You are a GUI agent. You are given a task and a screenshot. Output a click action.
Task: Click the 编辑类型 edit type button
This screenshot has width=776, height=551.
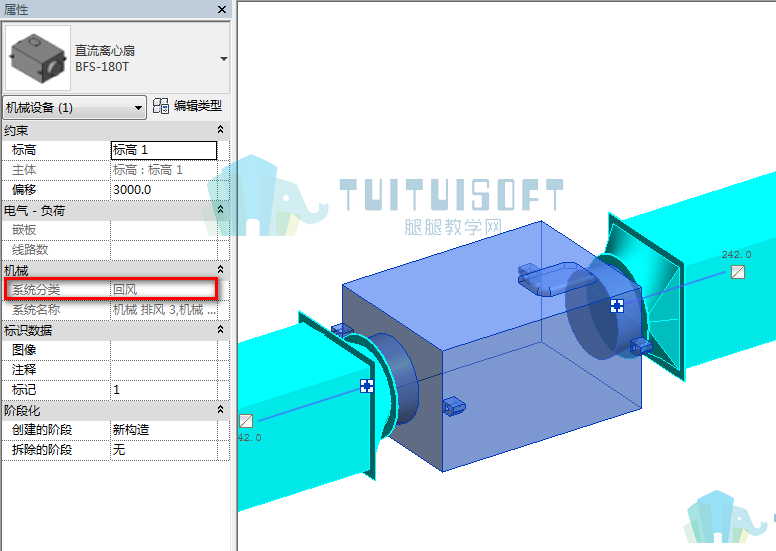pyautogui.click(x=187, y=105)
